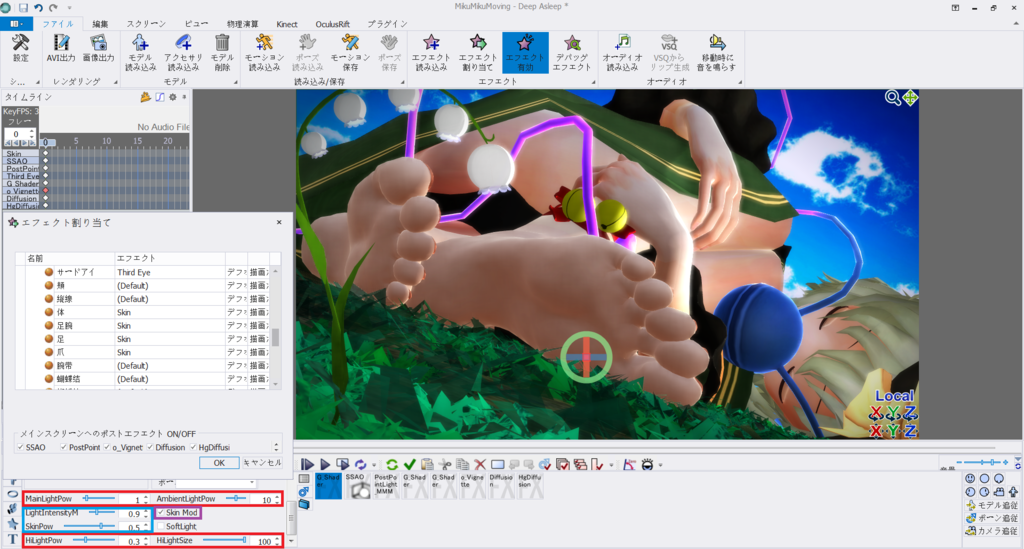Enable the SoftLight checkbox
This screenshot has width=1024, height=549.
pos(160,526)
